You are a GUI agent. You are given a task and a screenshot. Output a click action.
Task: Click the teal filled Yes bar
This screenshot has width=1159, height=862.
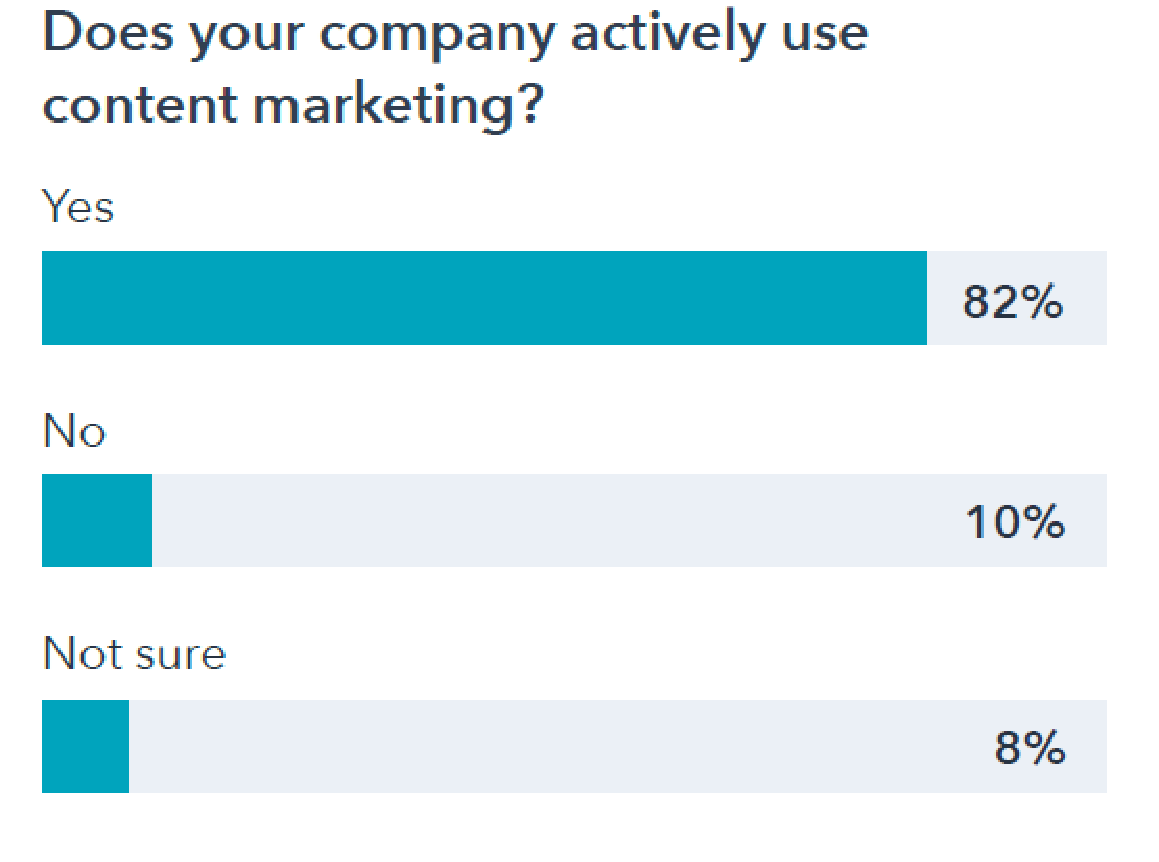tap(484, 298)
